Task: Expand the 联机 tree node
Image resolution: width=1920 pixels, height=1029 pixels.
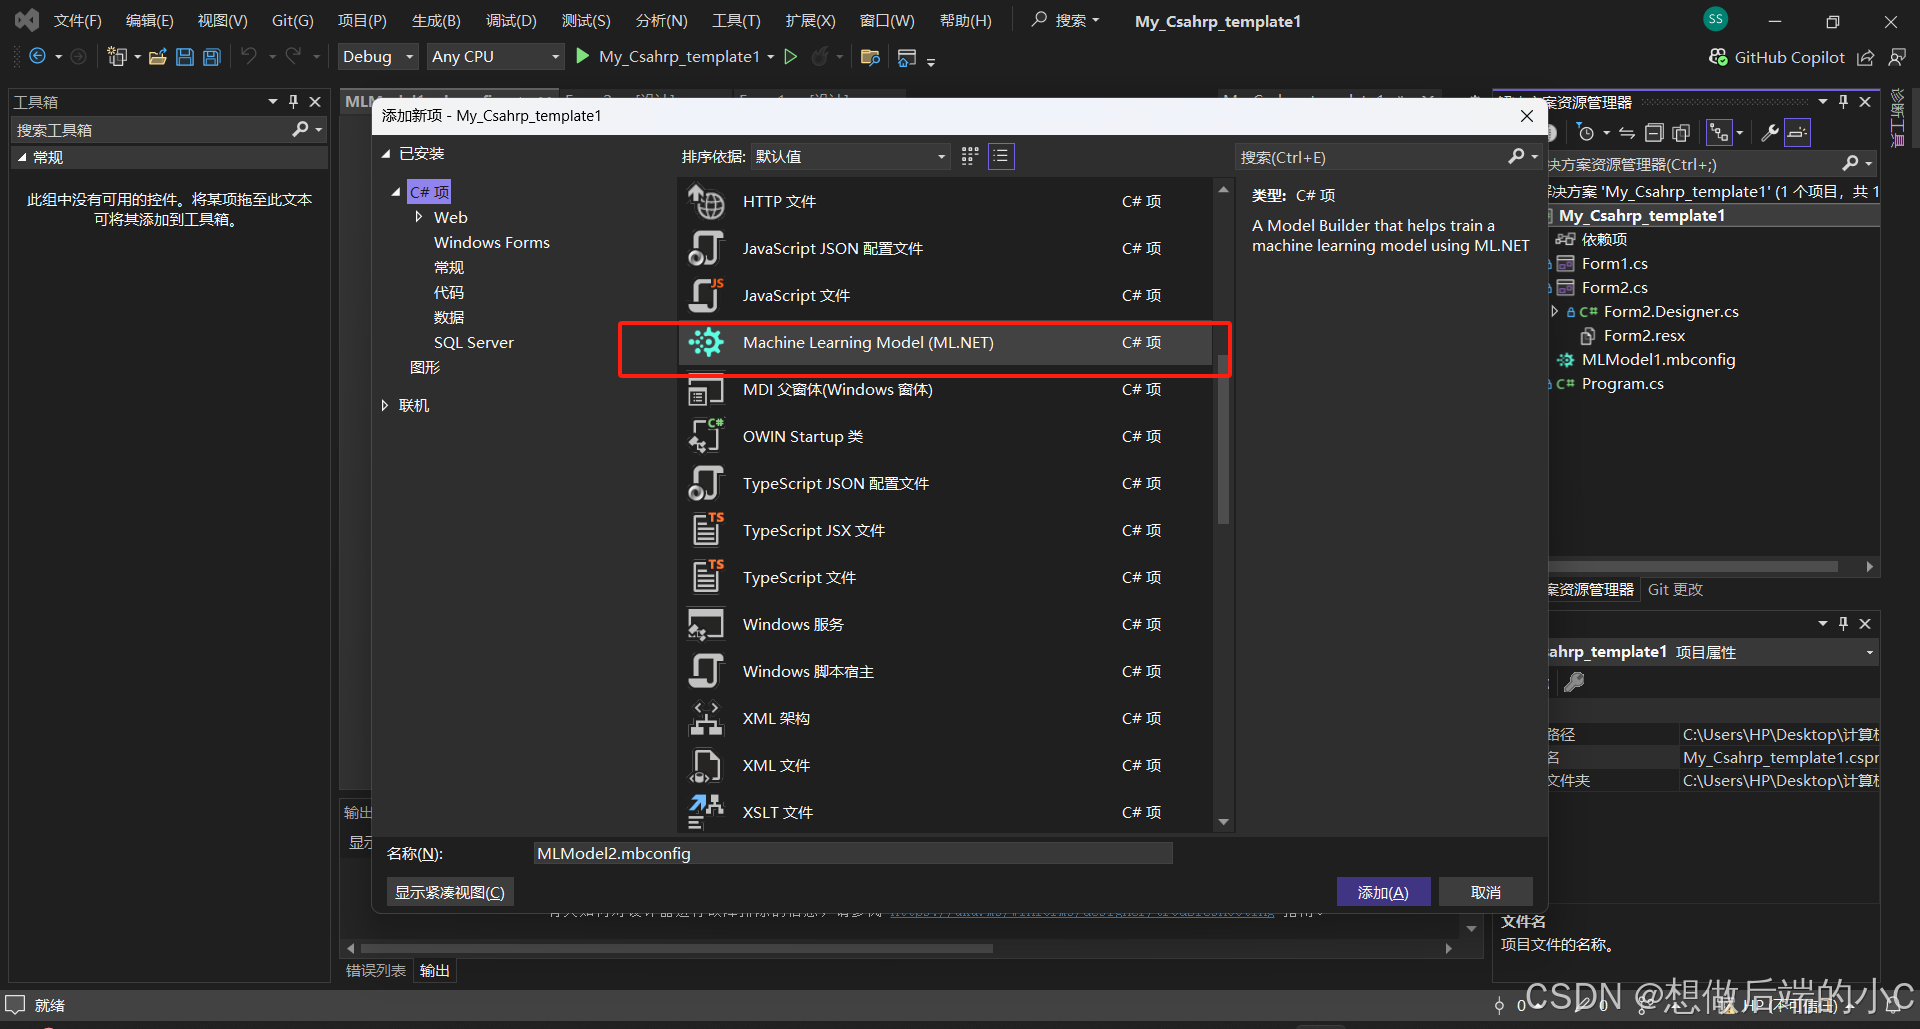Action: coord(385,405)
